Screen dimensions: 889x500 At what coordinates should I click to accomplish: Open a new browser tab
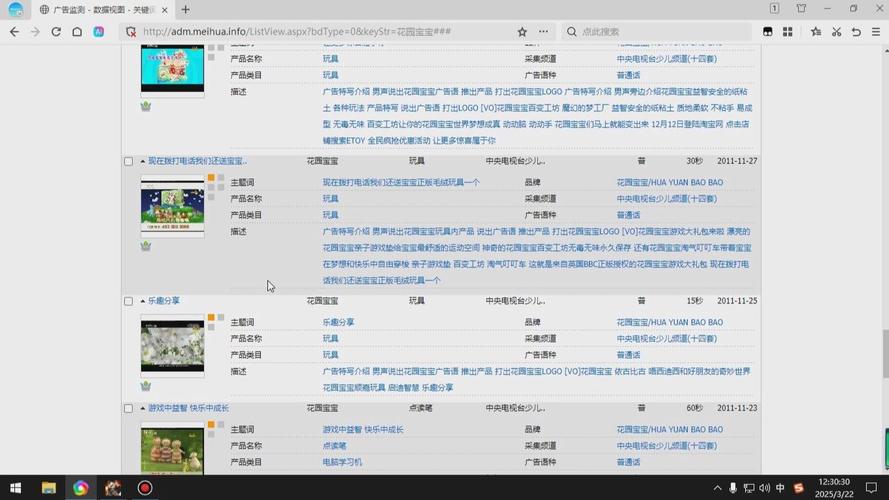185,10
